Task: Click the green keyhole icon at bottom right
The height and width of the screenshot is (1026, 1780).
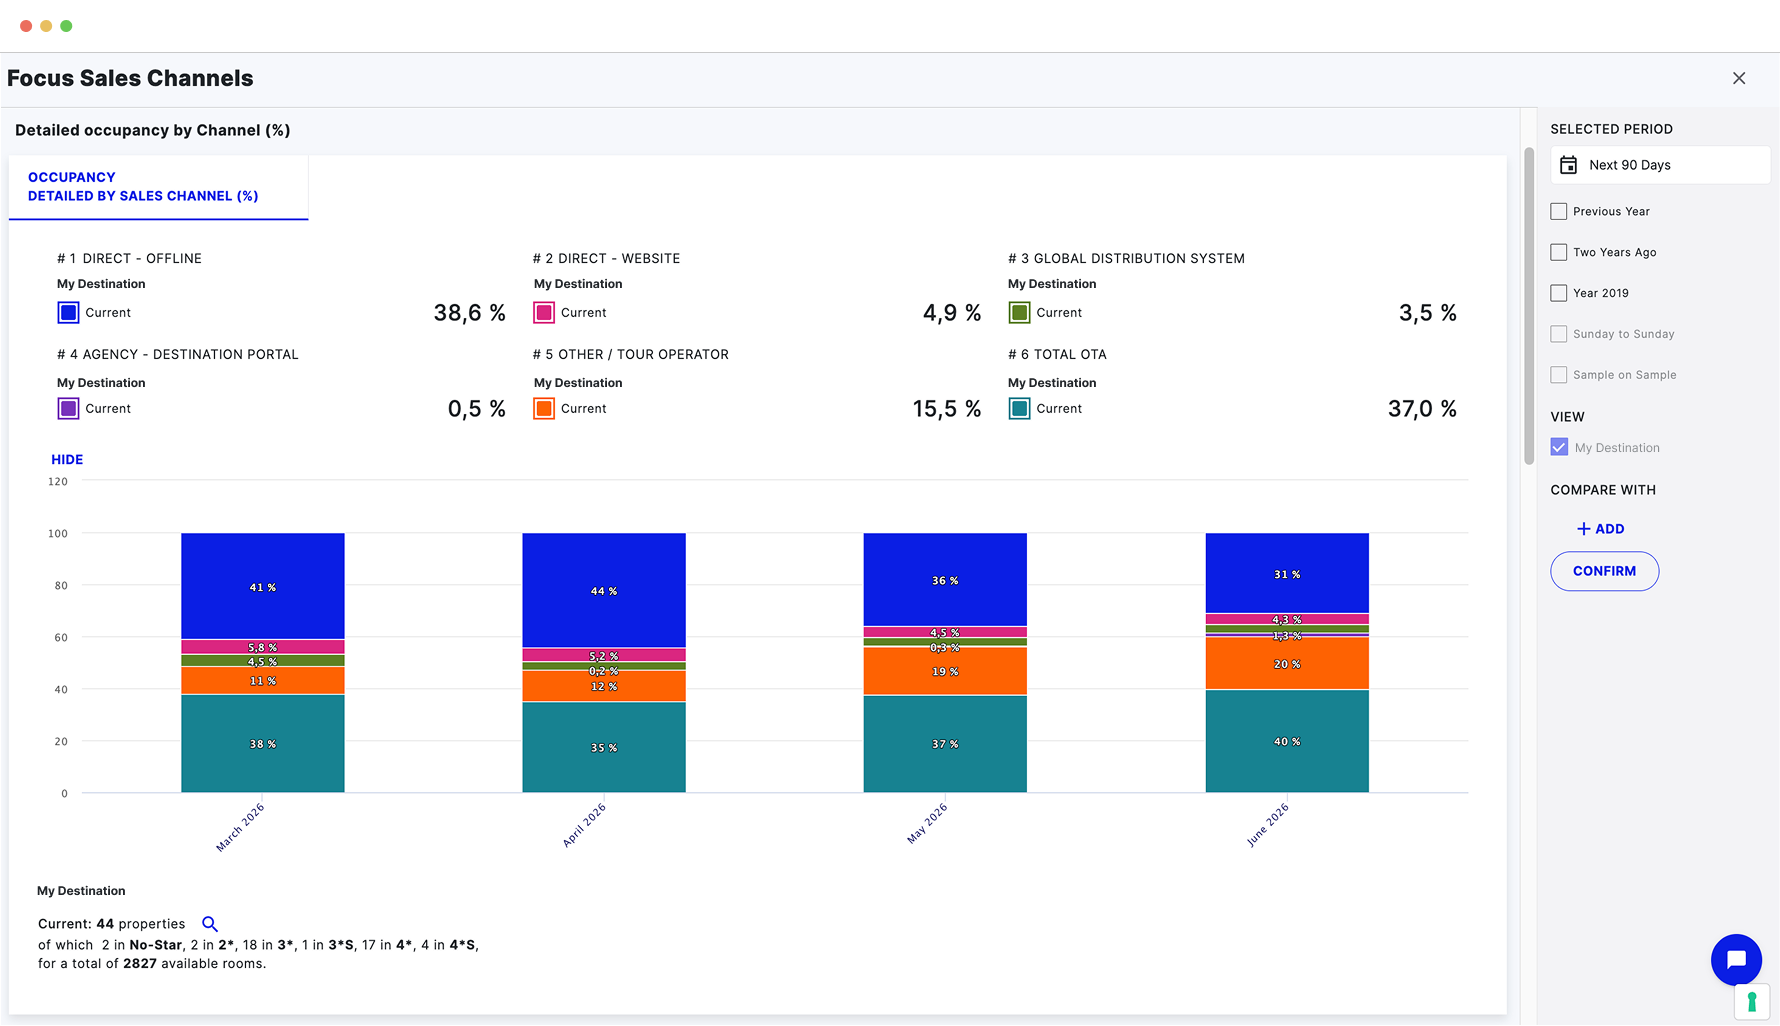Action: [1751, 1002]
